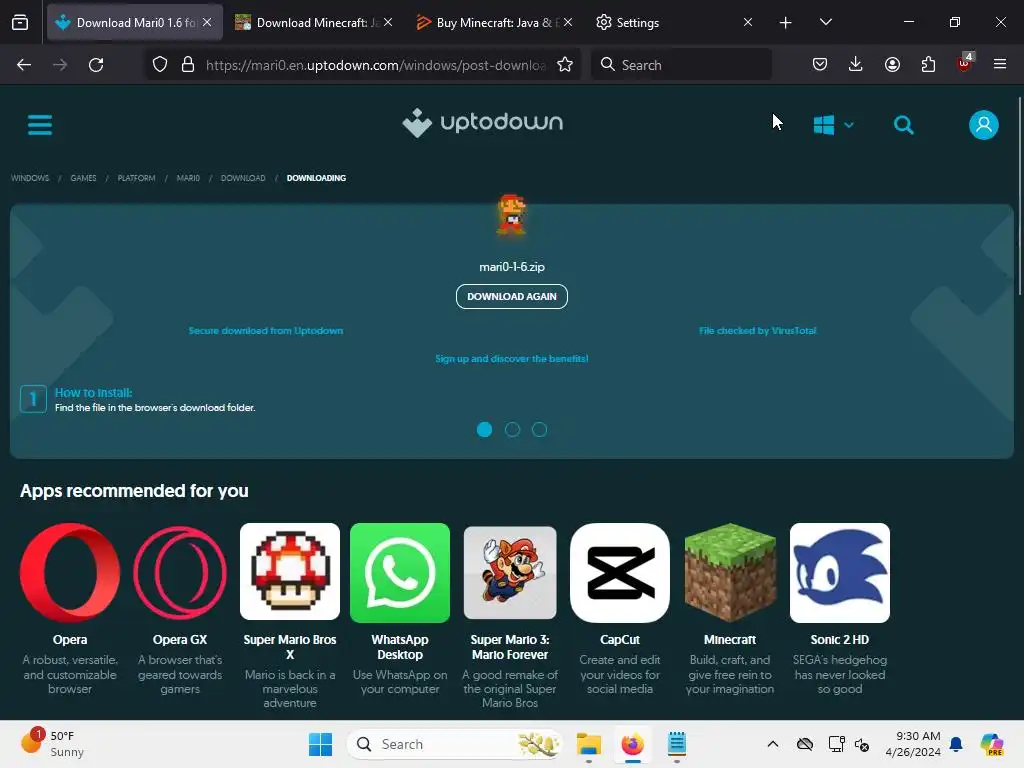
Task: Go back to the previous page
Action: click(x=24, y=65)
